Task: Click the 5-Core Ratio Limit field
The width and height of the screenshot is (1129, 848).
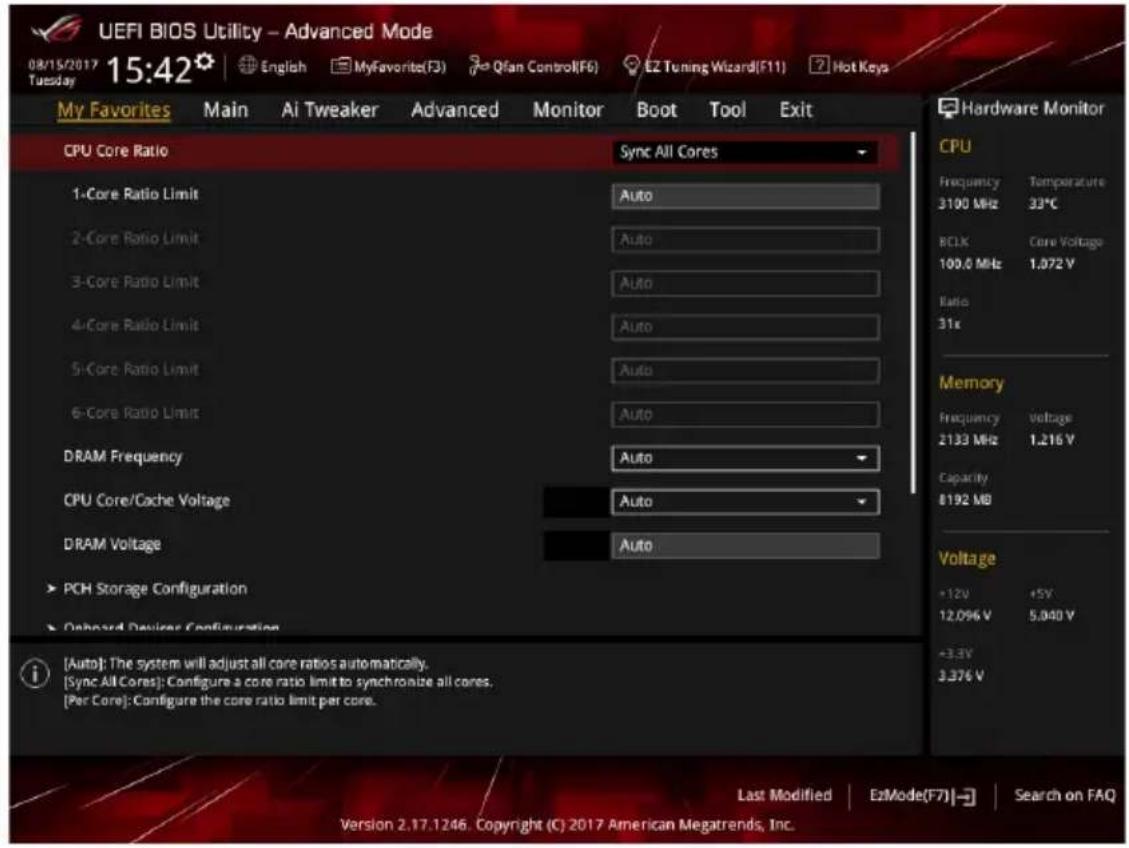Action: coord(745,371)
